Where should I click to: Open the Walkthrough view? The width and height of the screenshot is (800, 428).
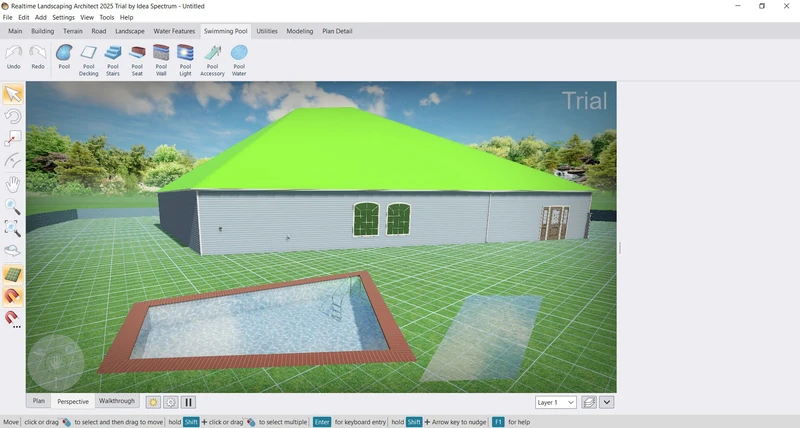[x=116, y=401]
